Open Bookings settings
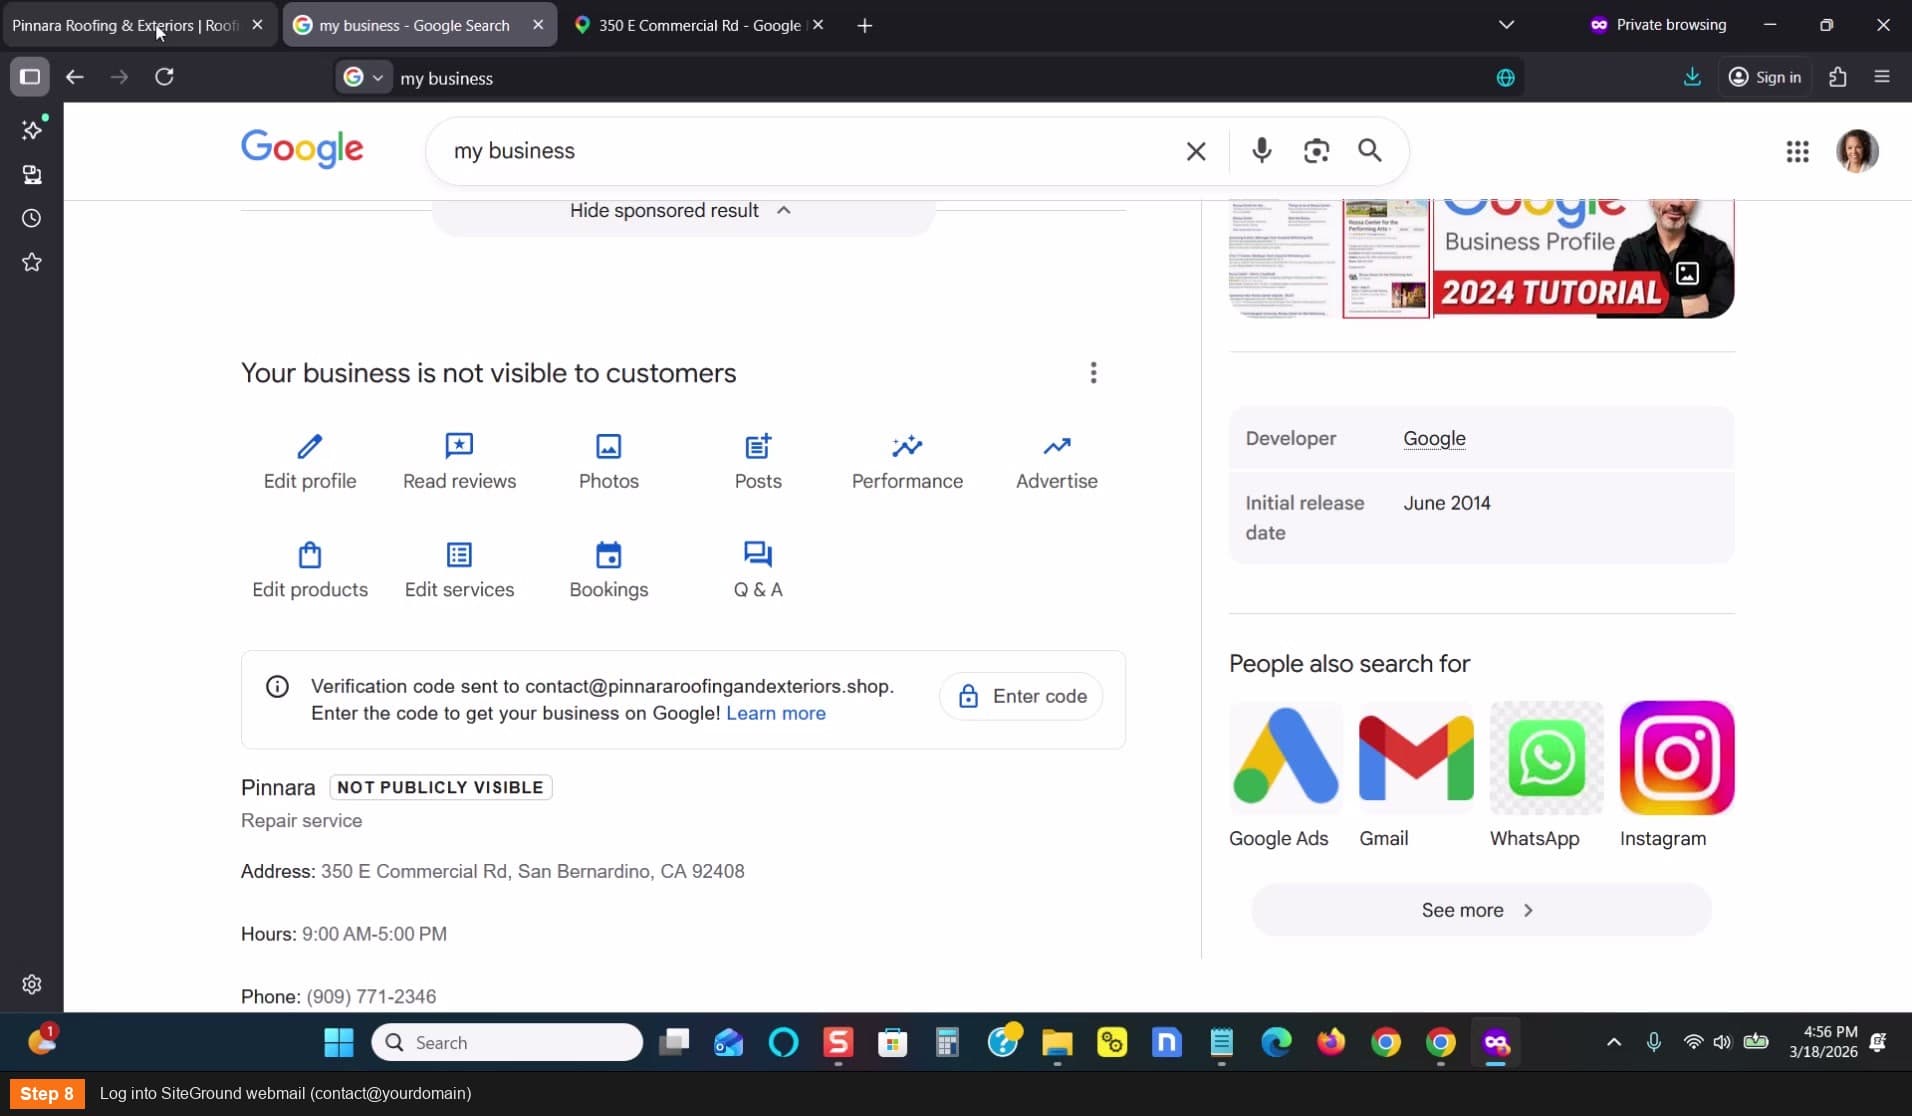Viewport: 1912px width, 1116px height. [x=608, y=571]
